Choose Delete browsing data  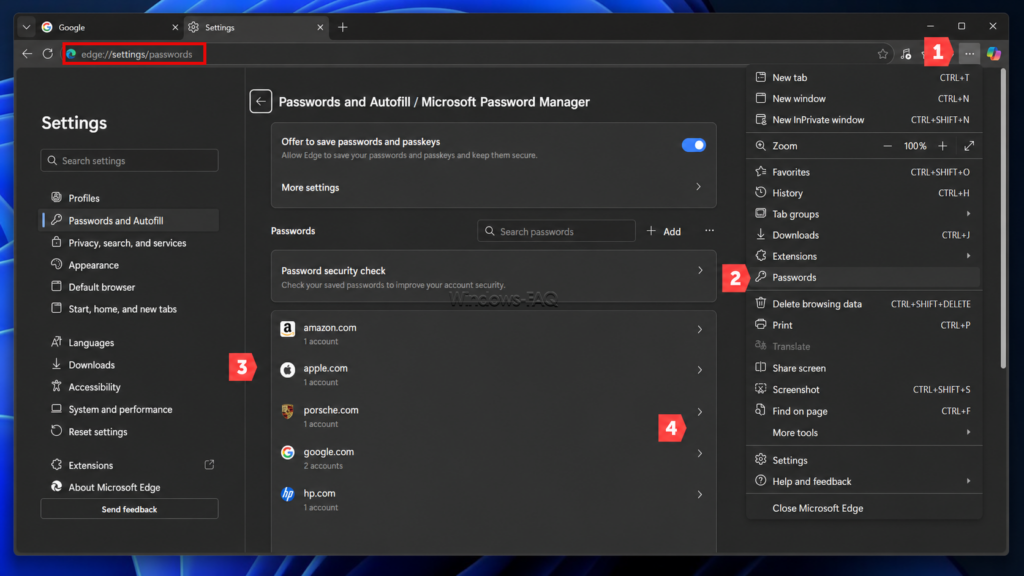(863, 304)
